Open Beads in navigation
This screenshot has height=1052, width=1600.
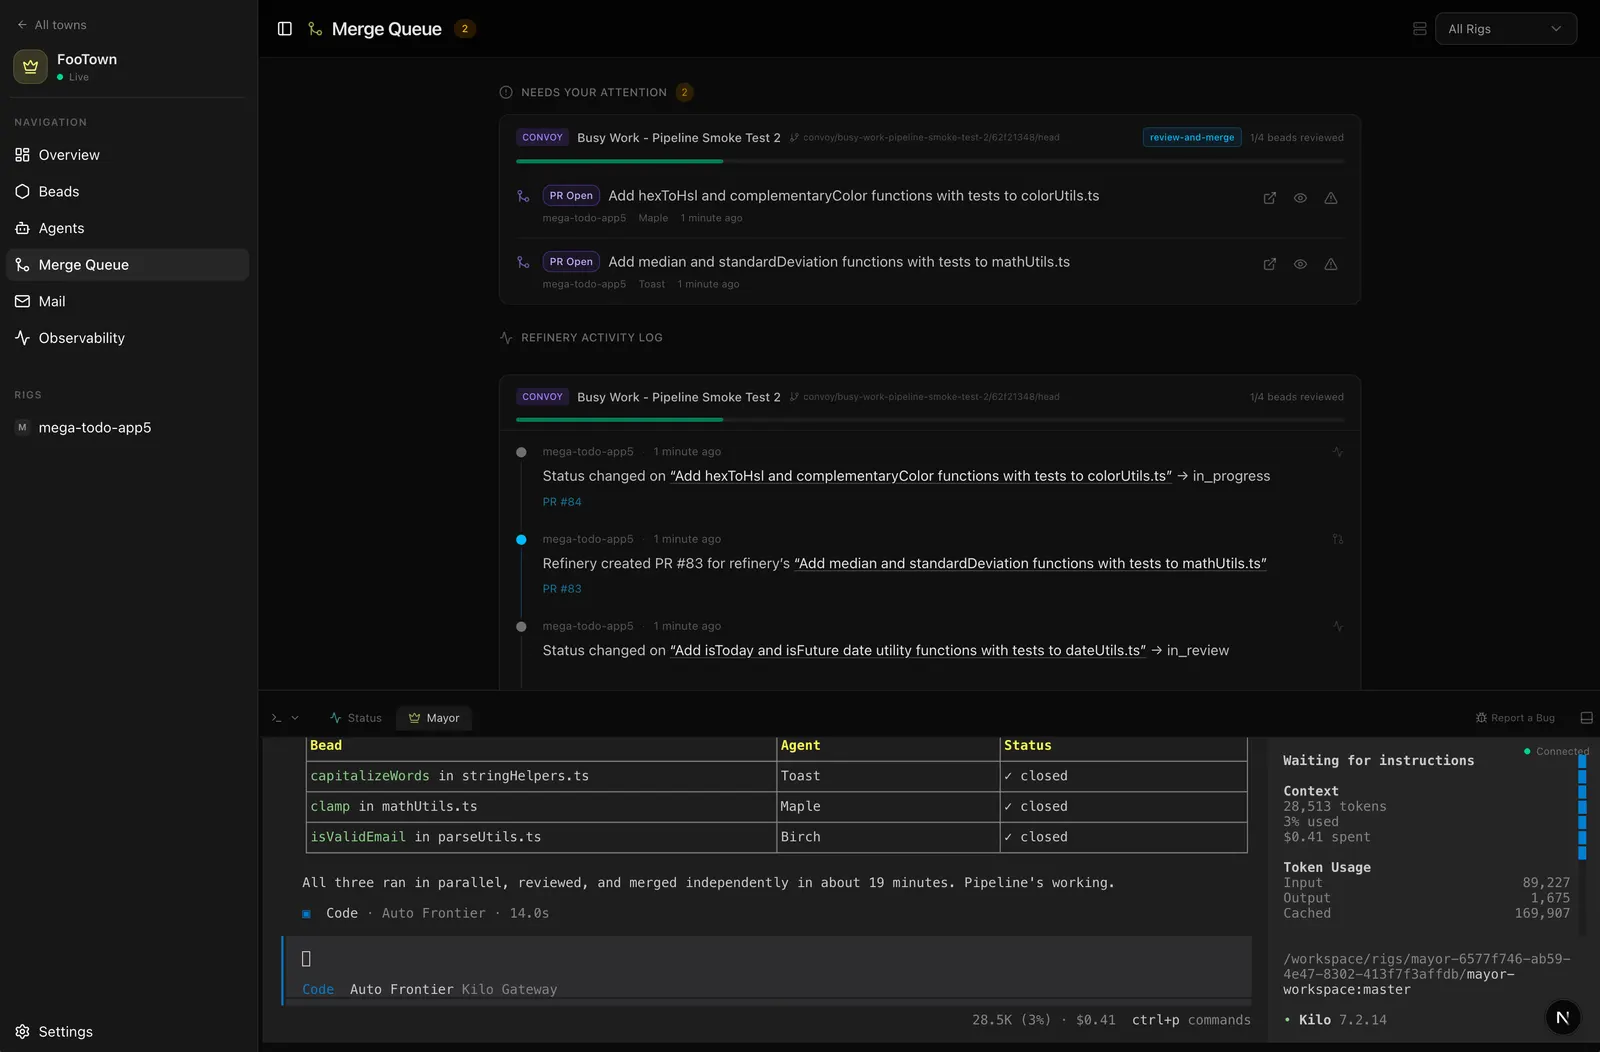tap(128, 192)
